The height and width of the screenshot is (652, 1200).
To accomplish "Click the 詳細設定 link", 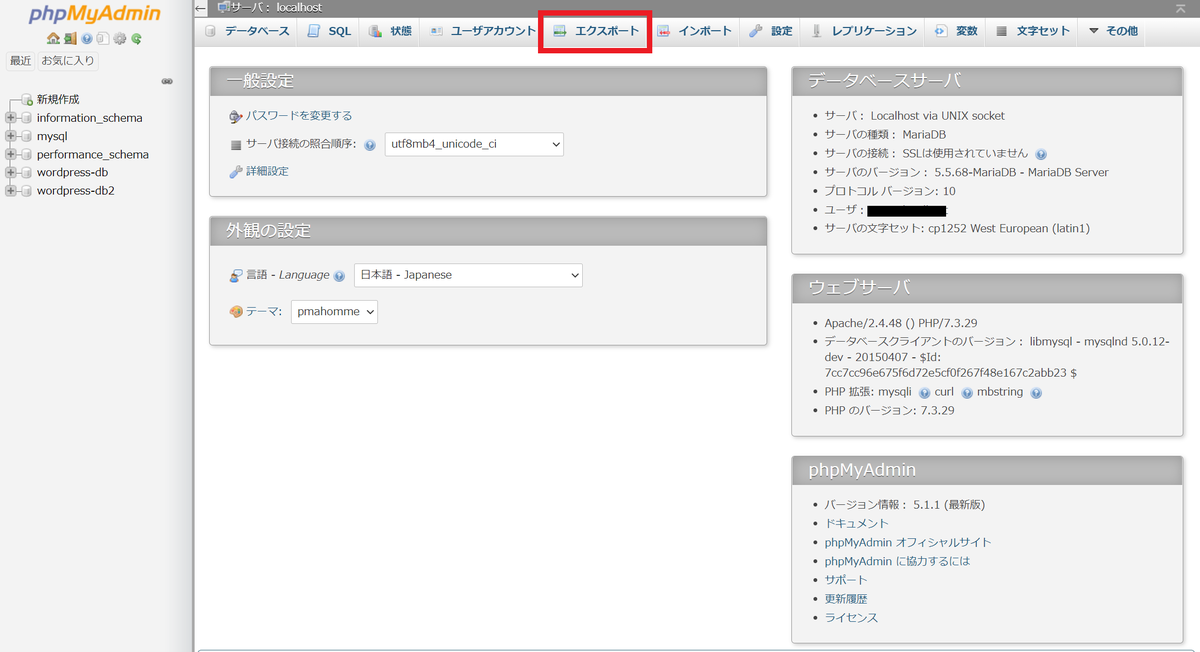I will pyautogui.click(x=267, y=172).
